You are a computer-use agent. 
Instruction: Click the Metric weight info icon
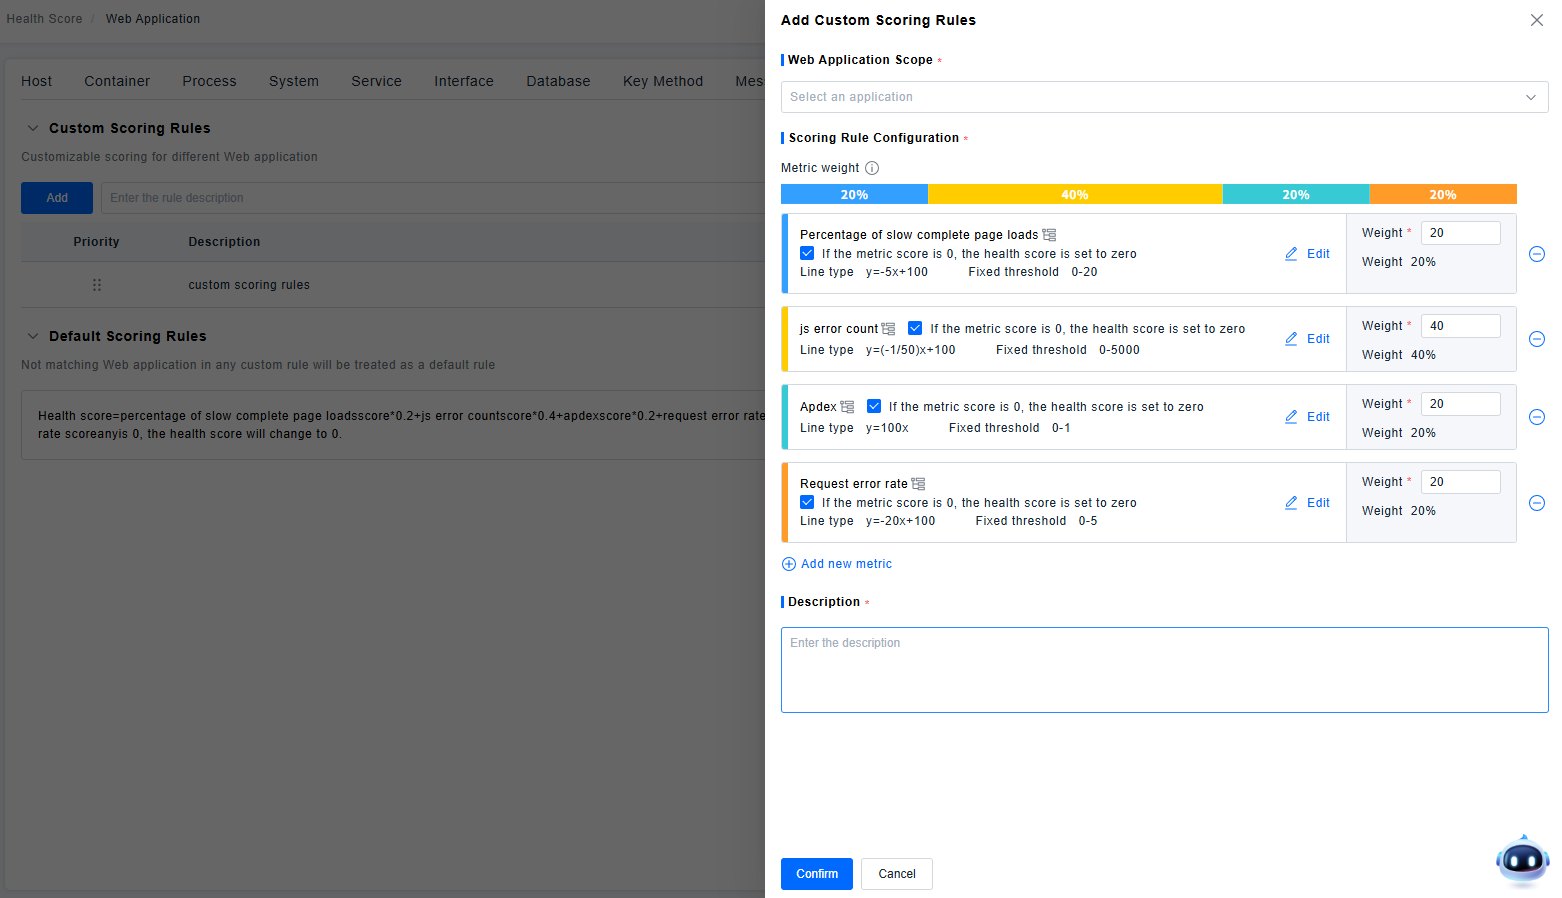872,168
